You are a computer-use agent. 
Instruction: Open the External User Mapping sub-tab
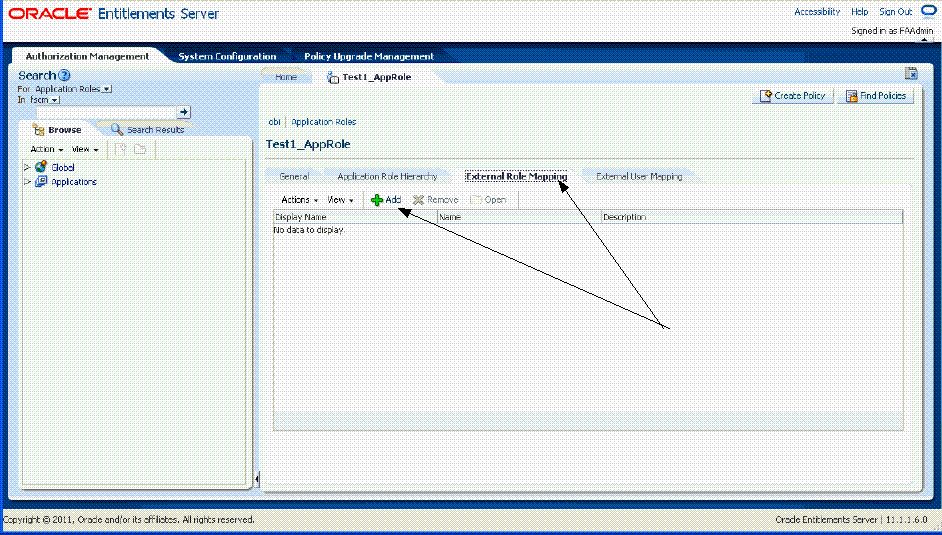639,177
